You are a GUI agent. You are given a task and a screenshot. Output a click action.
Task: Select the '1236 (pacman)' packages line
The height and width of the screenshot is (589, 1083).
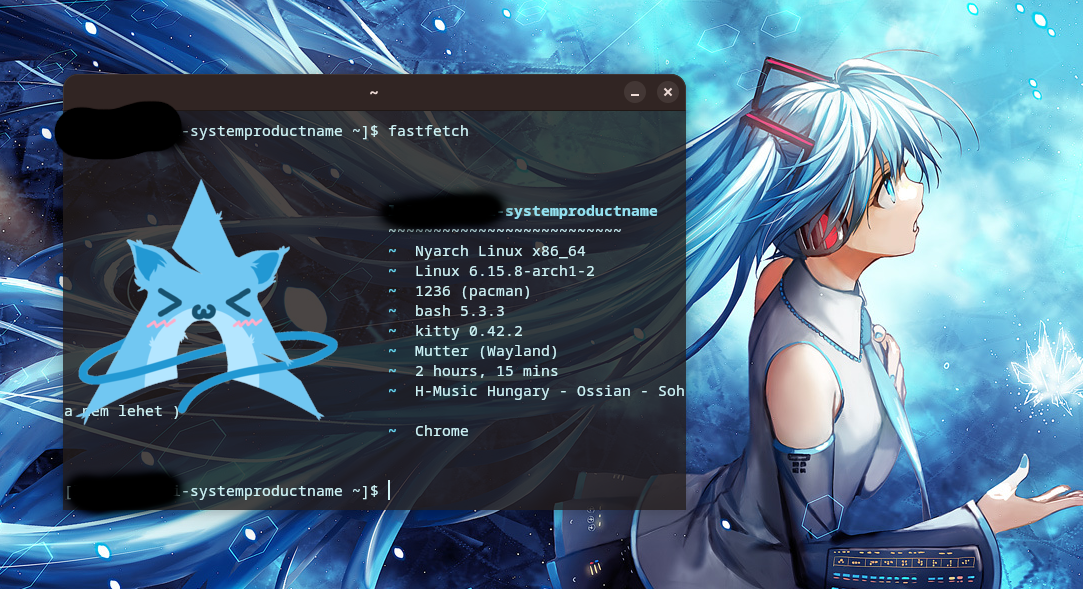[473, 291]
